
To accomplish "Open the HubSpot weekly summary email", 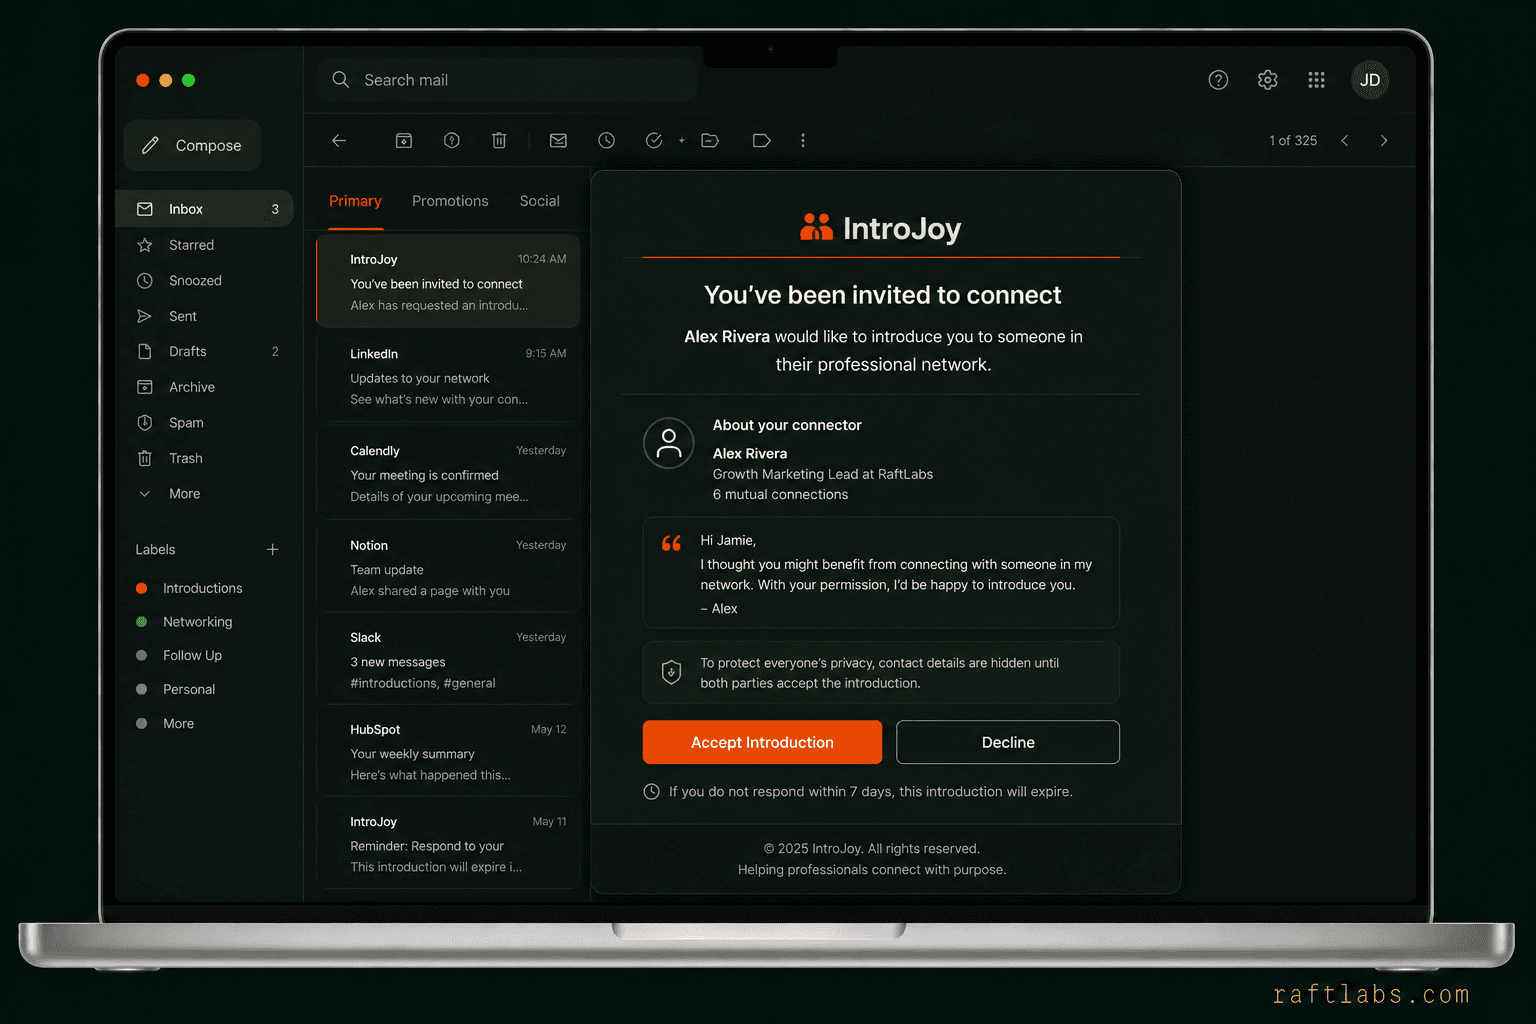I will click(x=448, y=752).
